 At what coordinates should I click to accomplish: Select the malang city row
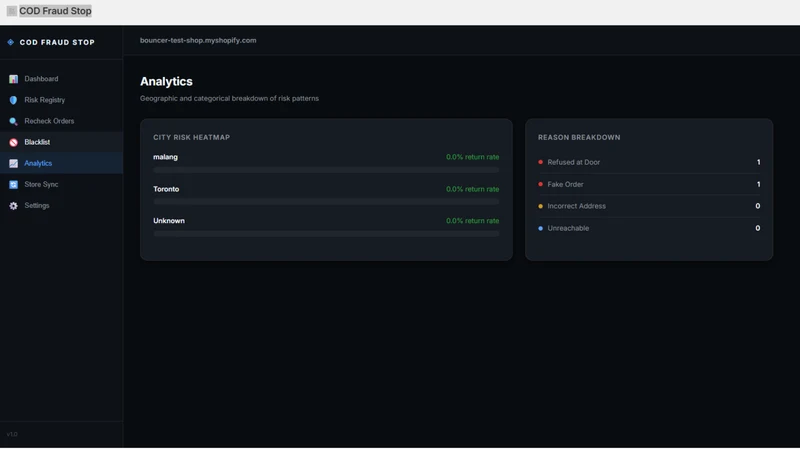(x=326, y=163)
